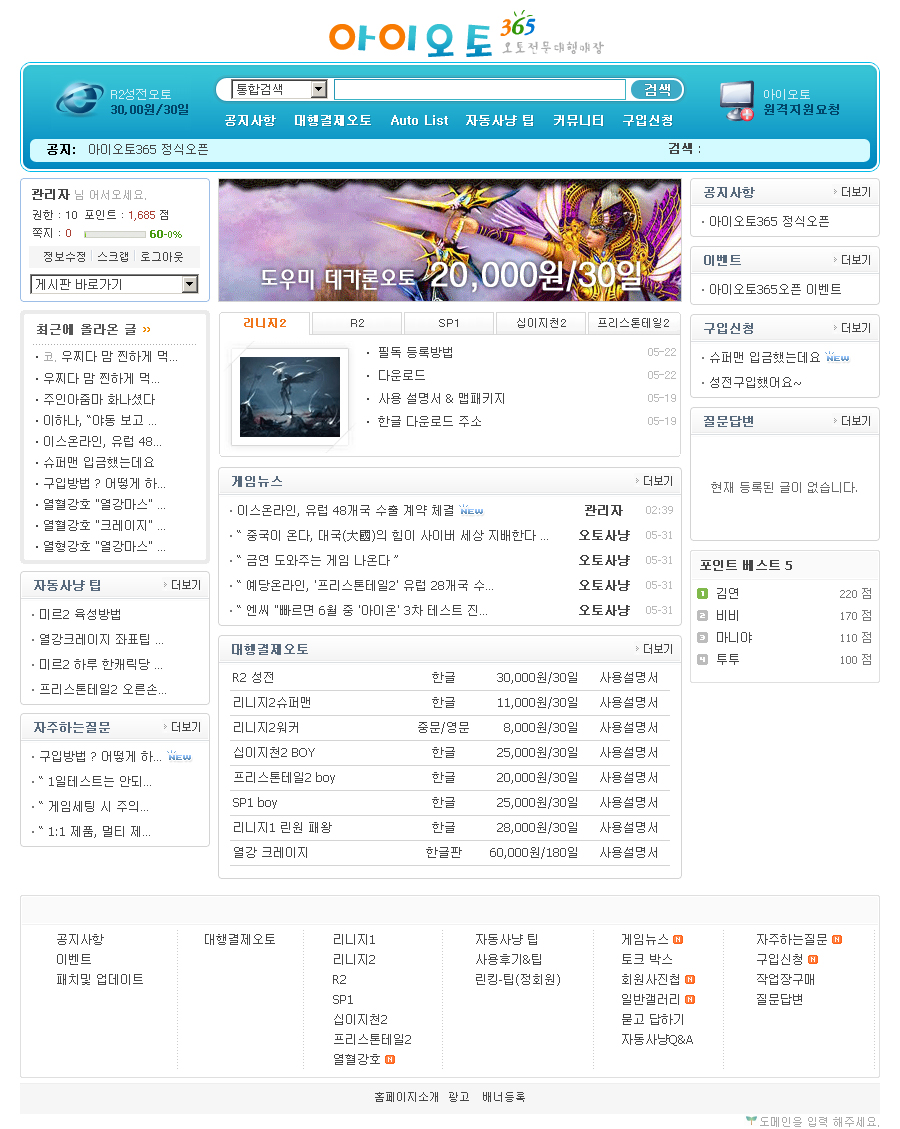Click the remote support monitor icon
This screenshot has height=1129, width=900.
737,101
